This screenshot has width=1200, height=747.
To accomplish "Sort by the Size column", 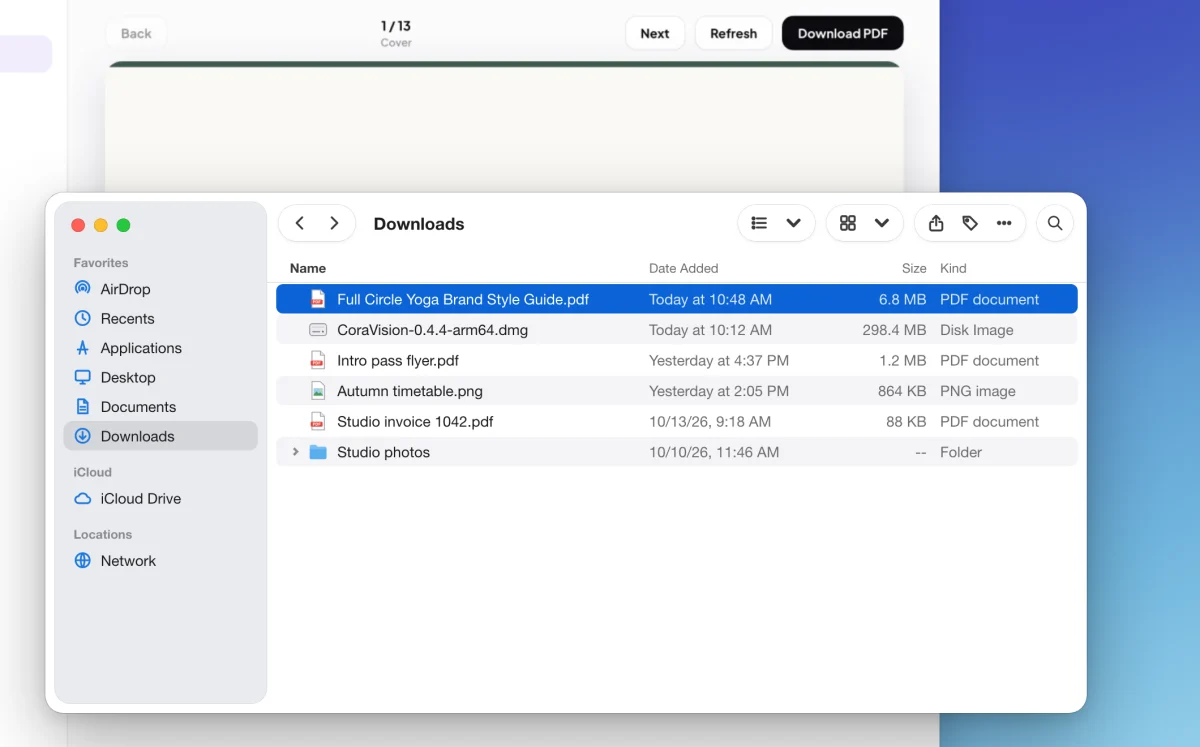I will point(914,268).
